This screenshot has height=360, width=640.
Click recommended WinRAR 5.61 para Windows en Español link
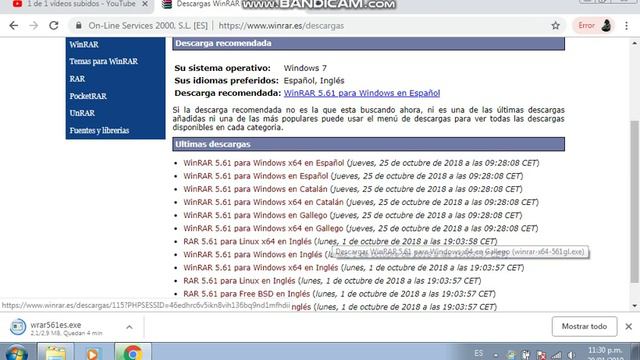pos(362,93)
